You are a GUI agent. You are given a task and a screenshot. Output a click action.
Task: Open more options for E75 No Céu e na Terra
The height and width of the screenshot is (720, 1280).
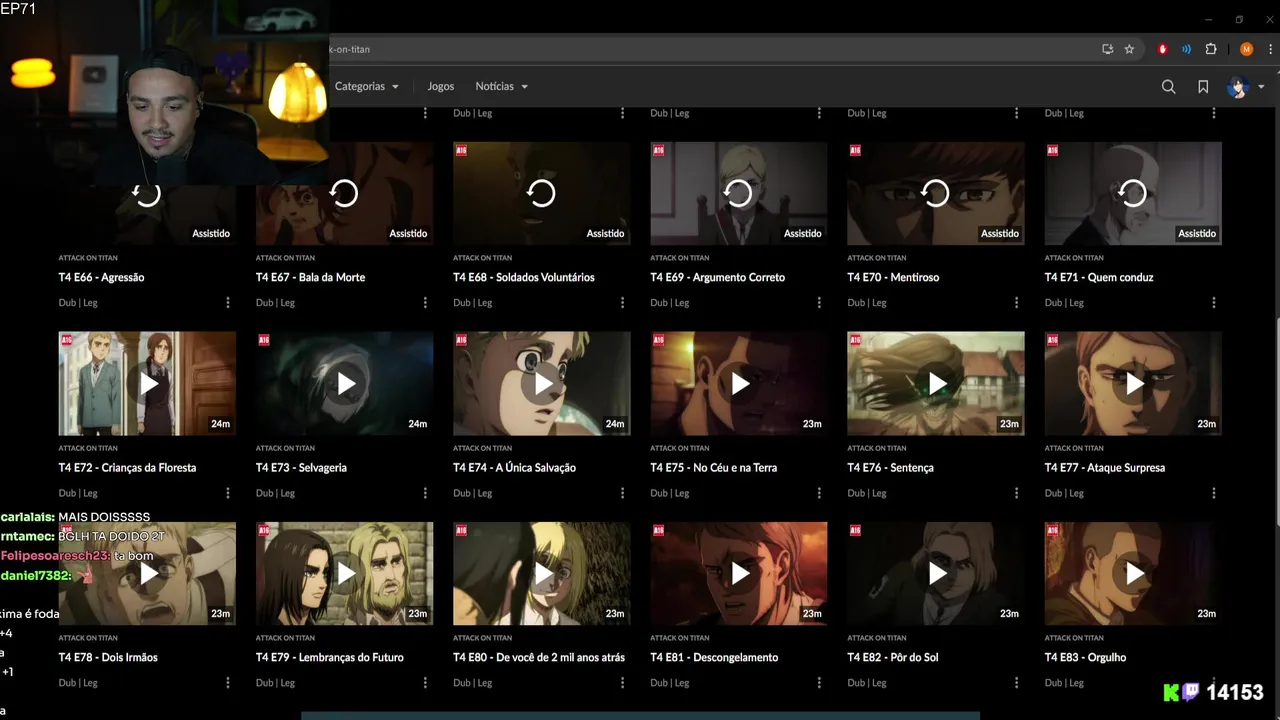[819, 493]
